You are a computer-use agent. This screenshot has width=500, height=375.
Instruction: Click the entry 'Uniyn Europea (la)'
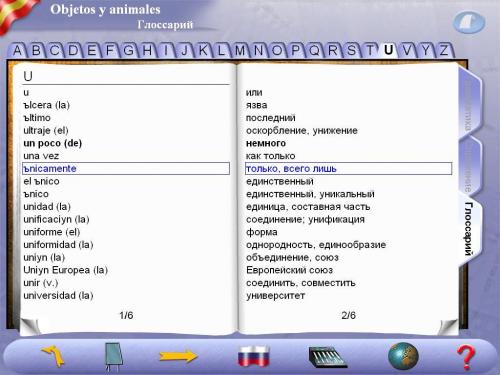click(x=66, y=270)
